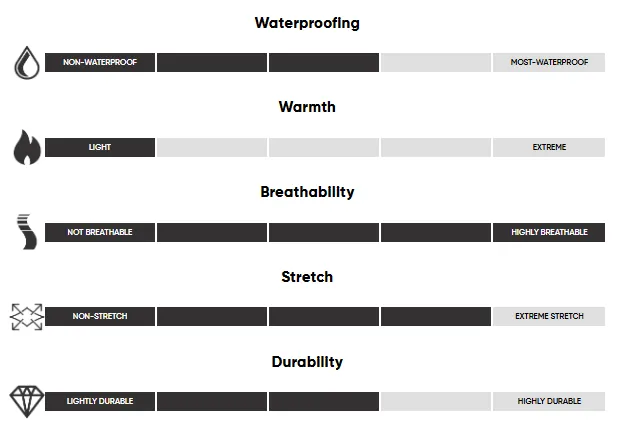
Task: Click the flame warmth icon
Action: (x=27, y=147)
